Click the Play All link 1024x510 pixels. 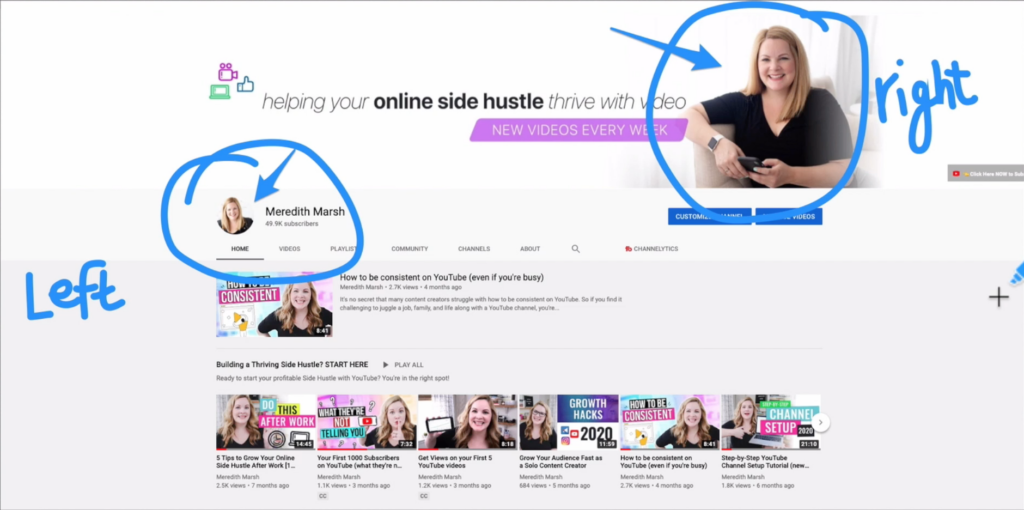(409, 365)
